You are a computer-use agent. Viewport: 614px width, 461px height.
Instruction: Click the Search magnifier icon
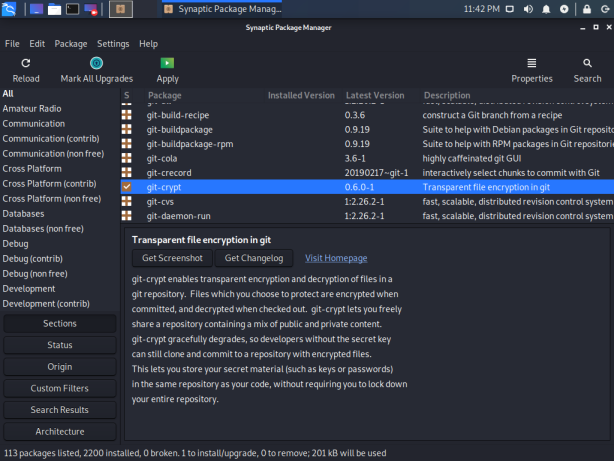click(x=587, y=63)
